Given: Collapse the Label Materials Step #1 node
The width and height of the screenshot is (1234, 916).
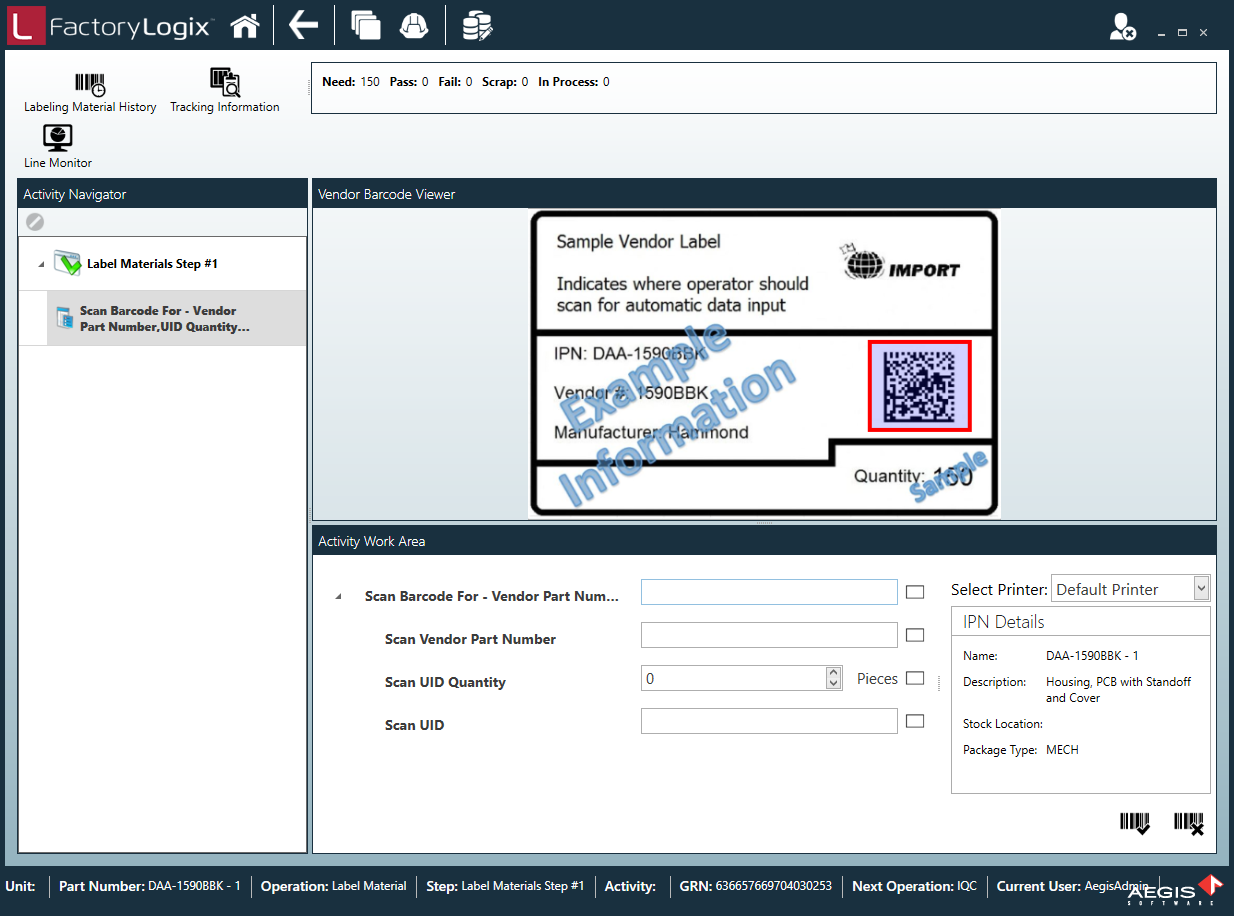Looking at the screenshot, I should pos(41,265).
